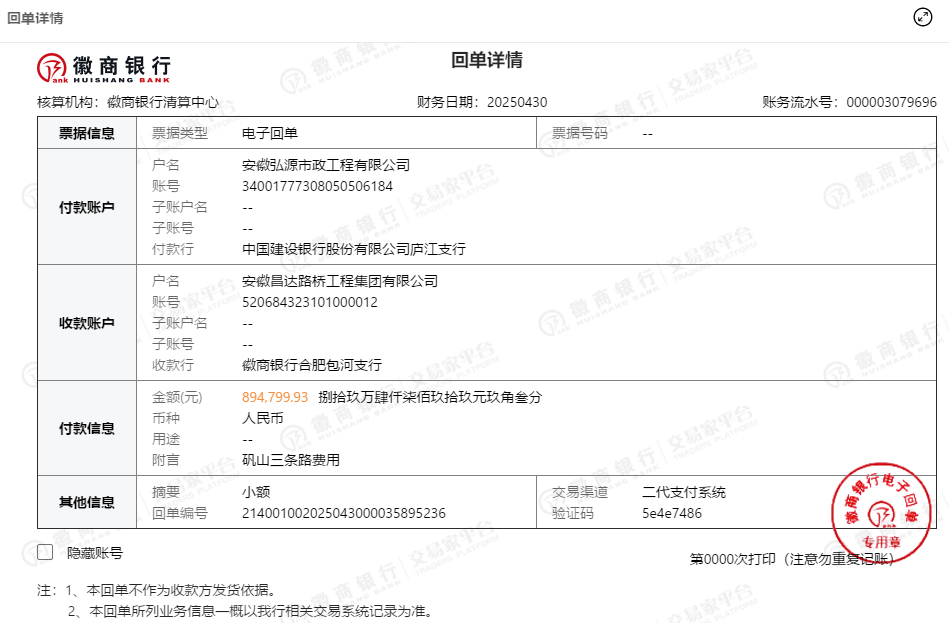949x623 pixels.
Task: Select receipt number 2140010020250430000035895236
Action: 343,513
